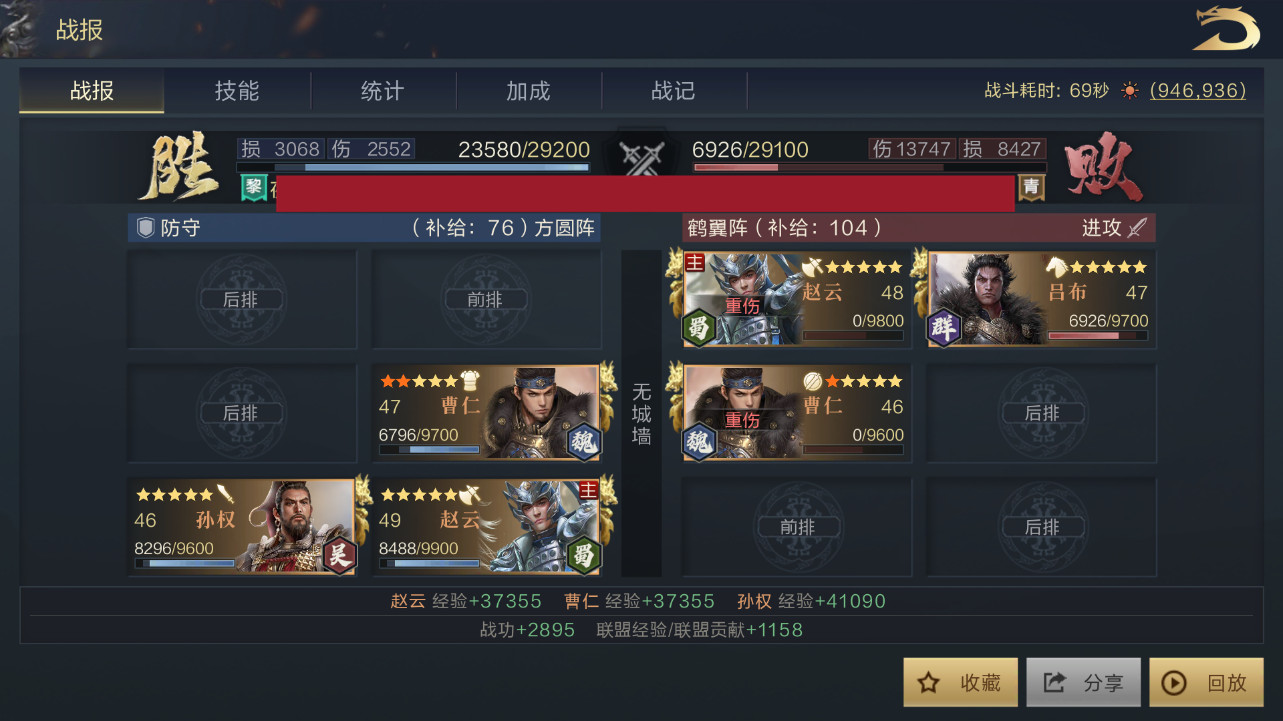Click the 魏 badge on defender 曹仁
Viewport: 1283px width, 721px height.
[x=583, y=441]
